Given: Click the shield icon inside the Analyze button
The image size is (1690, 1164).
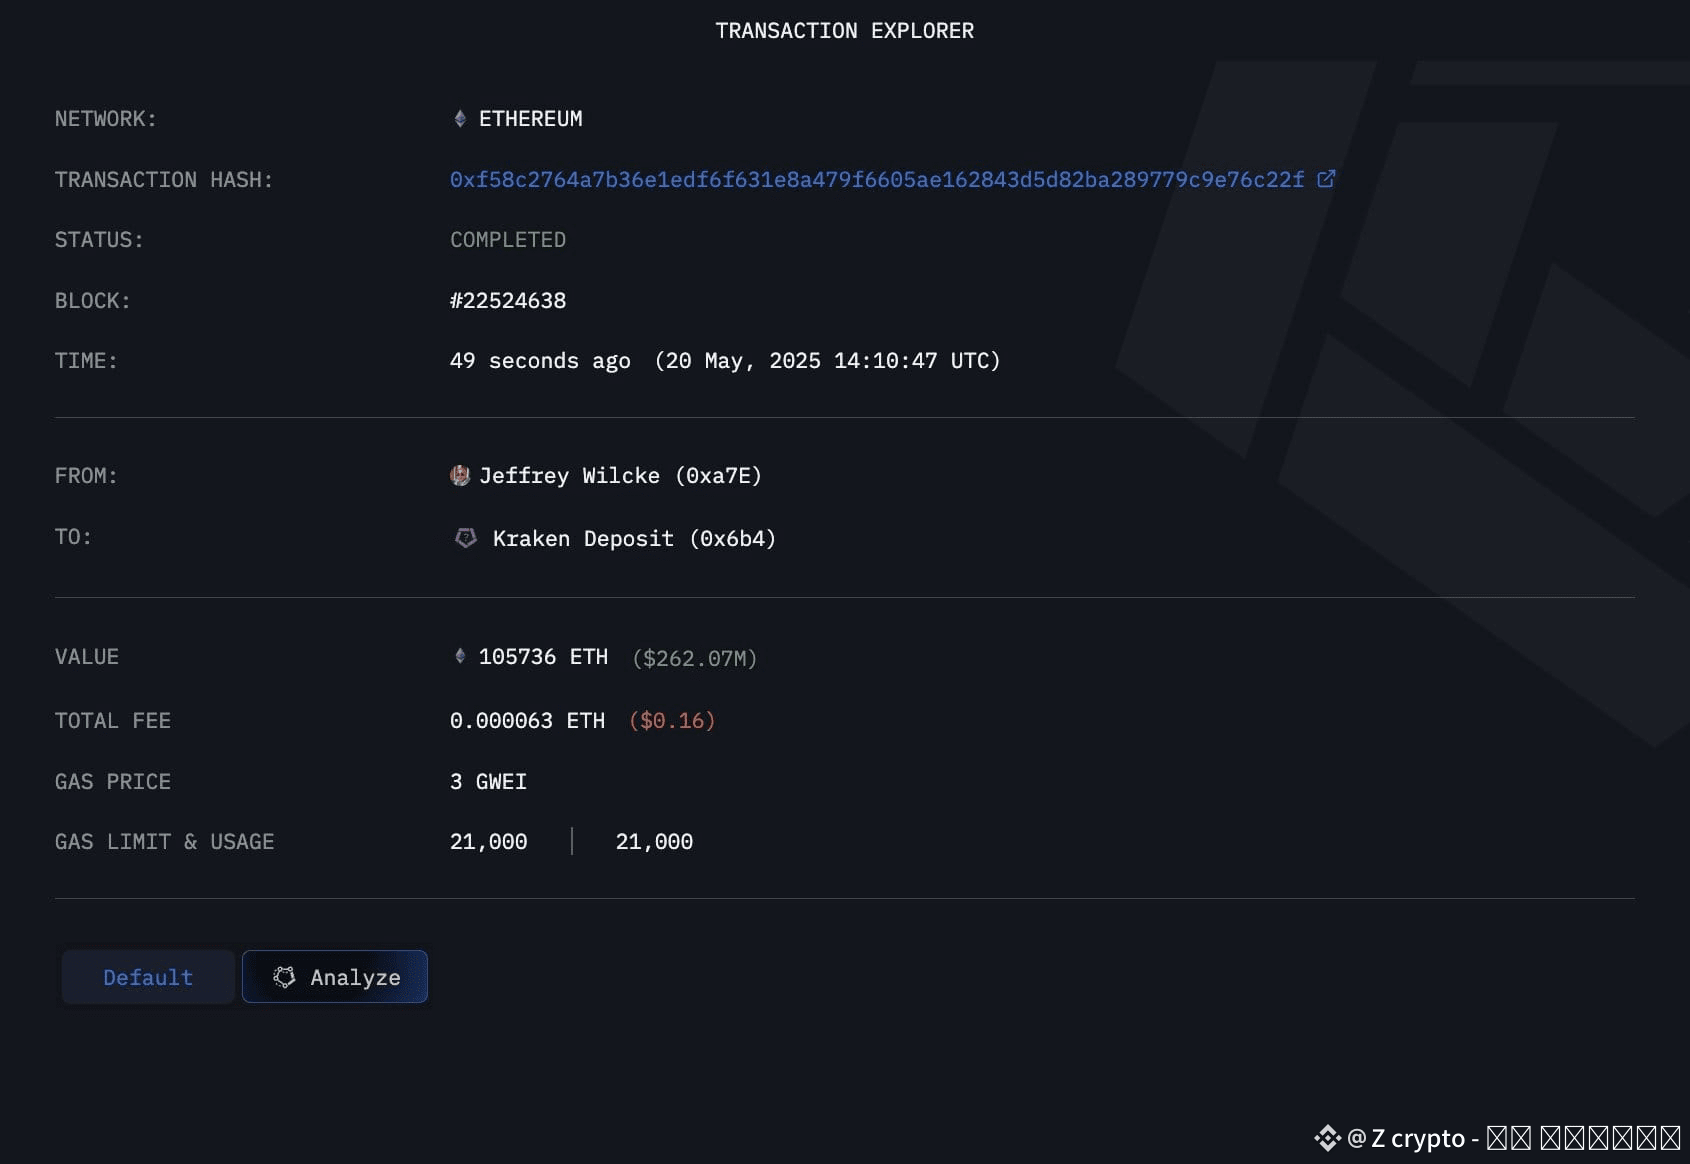Looking at the screenshot, I should pyautogui.click(x=284, y=977).
